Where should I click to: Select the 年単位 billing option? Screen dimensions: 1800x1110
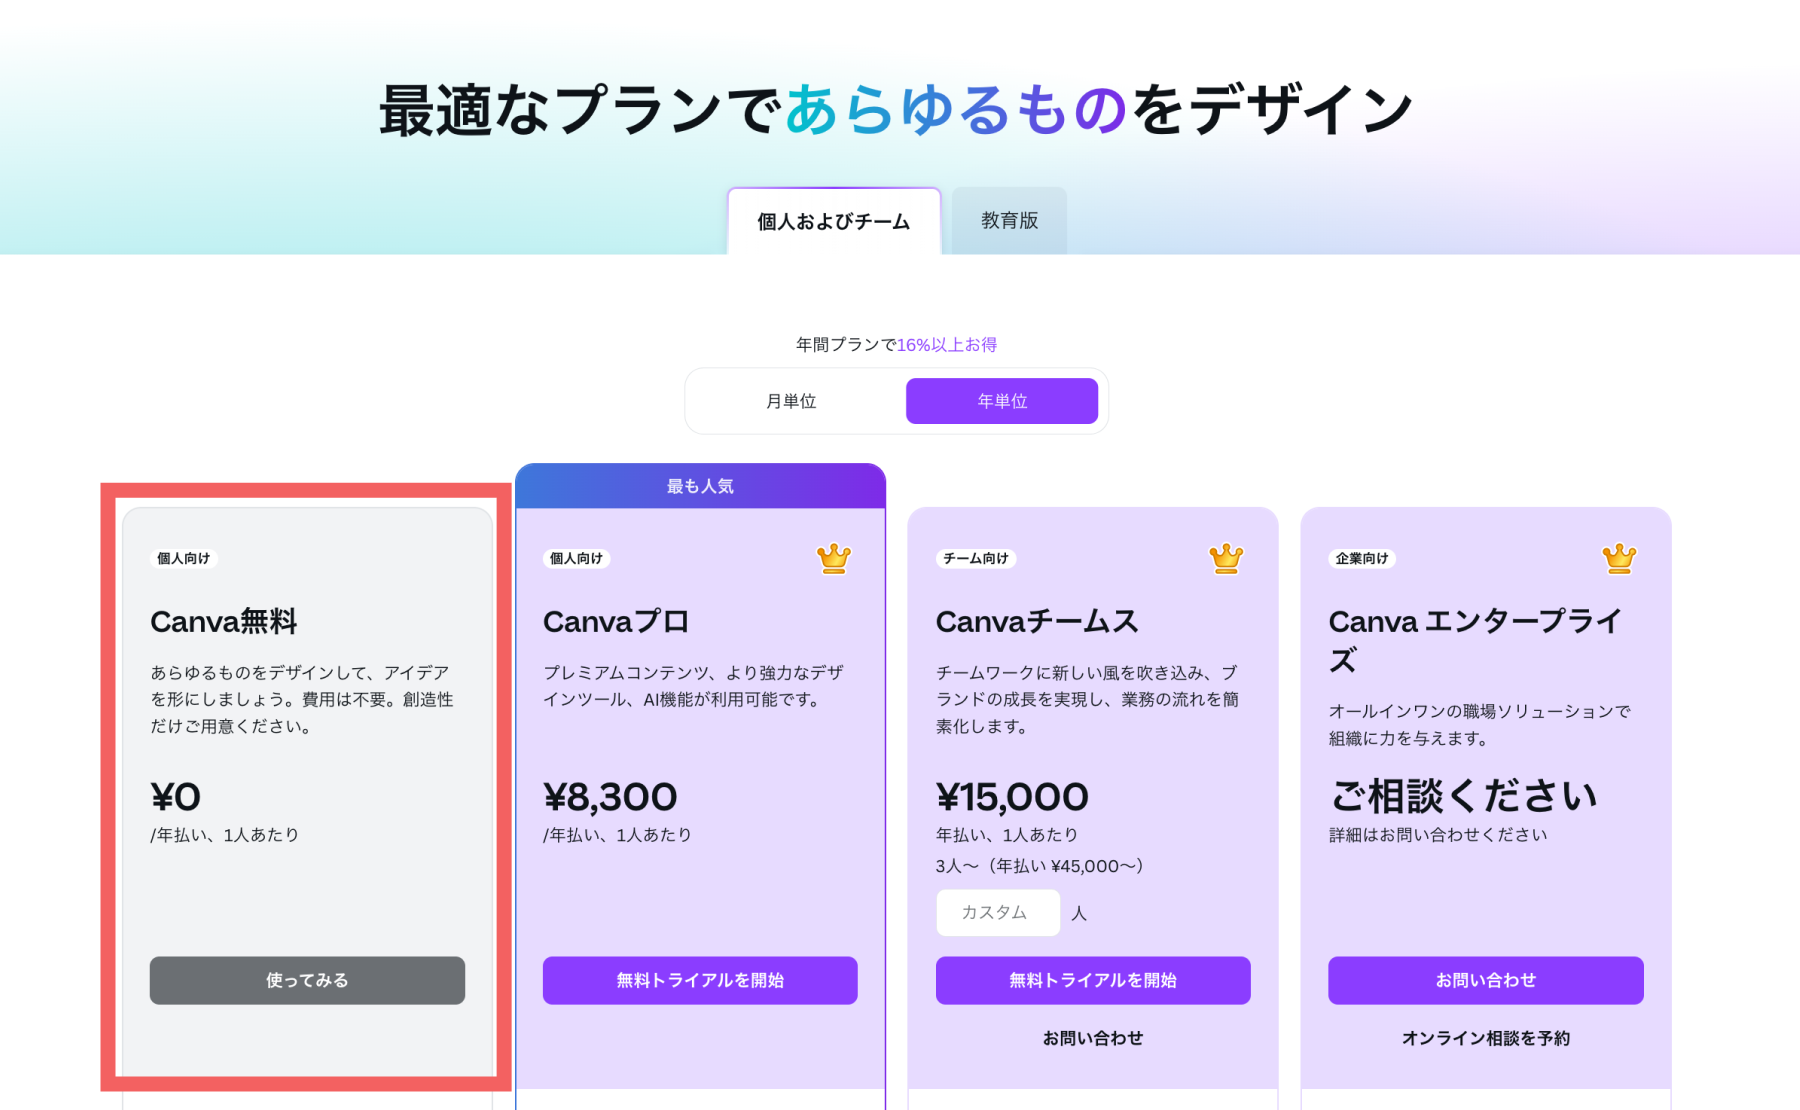point(1002,401)
